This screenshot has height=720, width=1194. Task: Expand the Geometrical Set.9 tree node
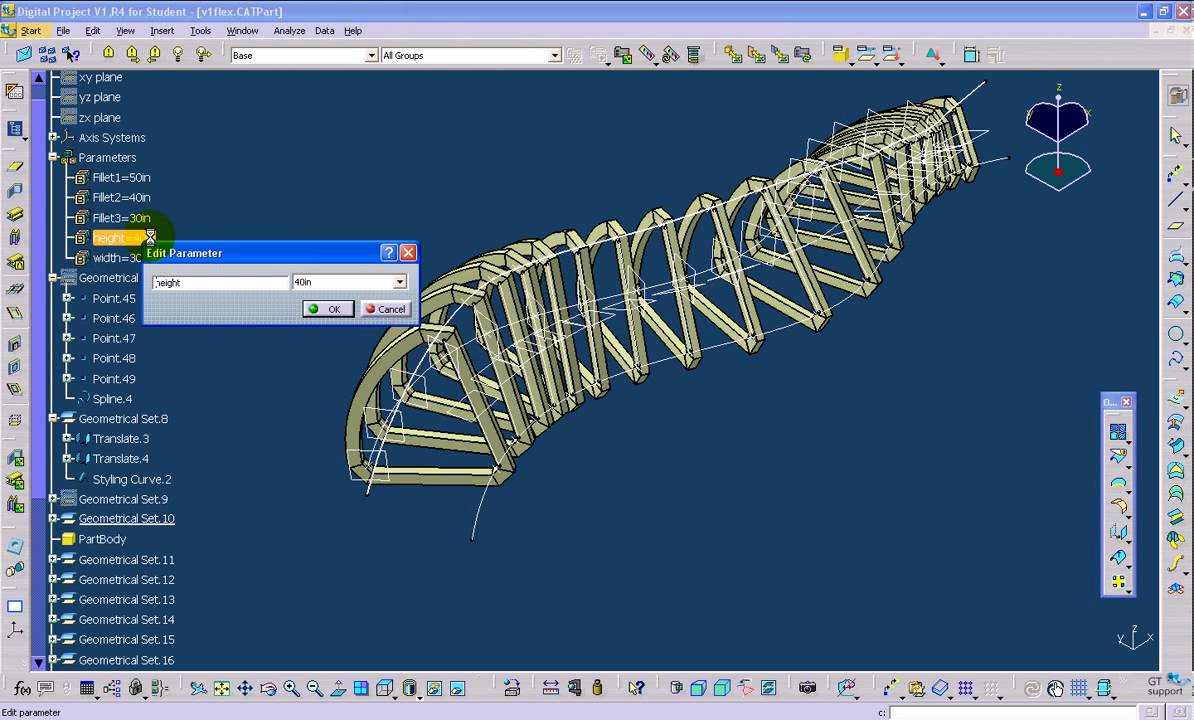pos(53,499)
